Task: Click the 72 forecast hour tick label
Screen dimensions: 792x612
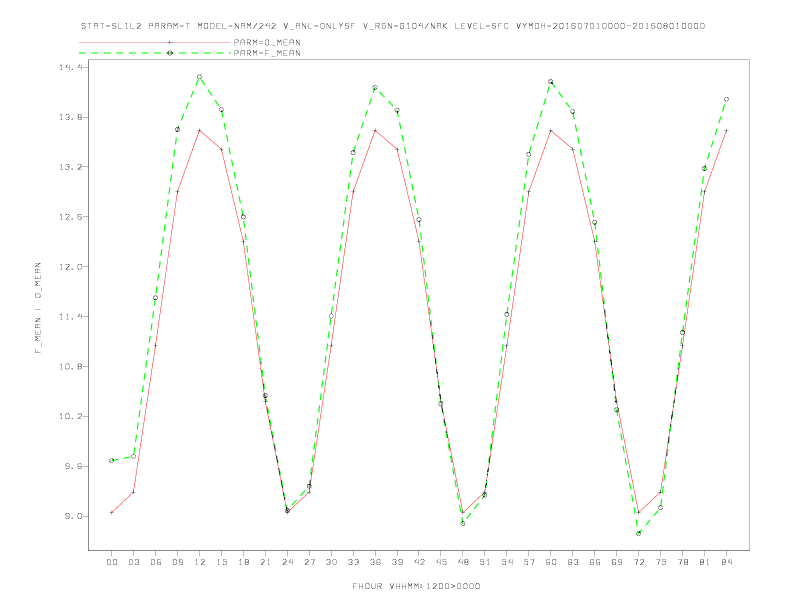Action: coord(639,562)
